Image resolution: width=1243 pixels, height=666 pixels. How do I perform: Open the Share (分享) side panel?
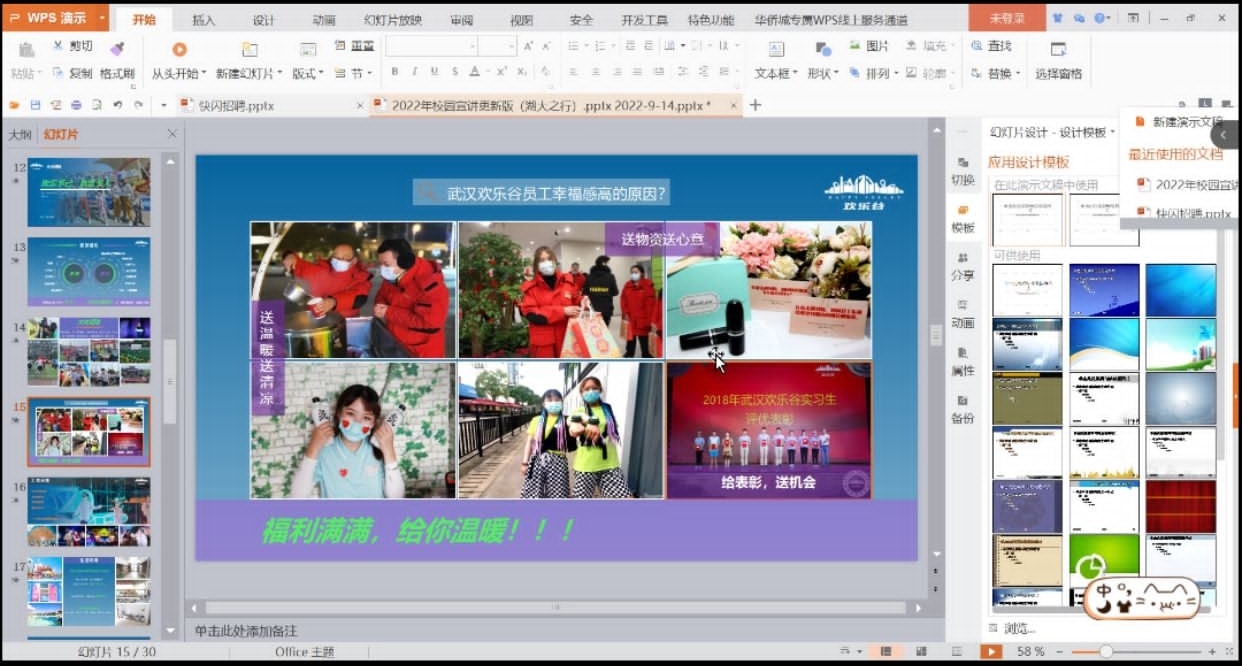point(963,267)
